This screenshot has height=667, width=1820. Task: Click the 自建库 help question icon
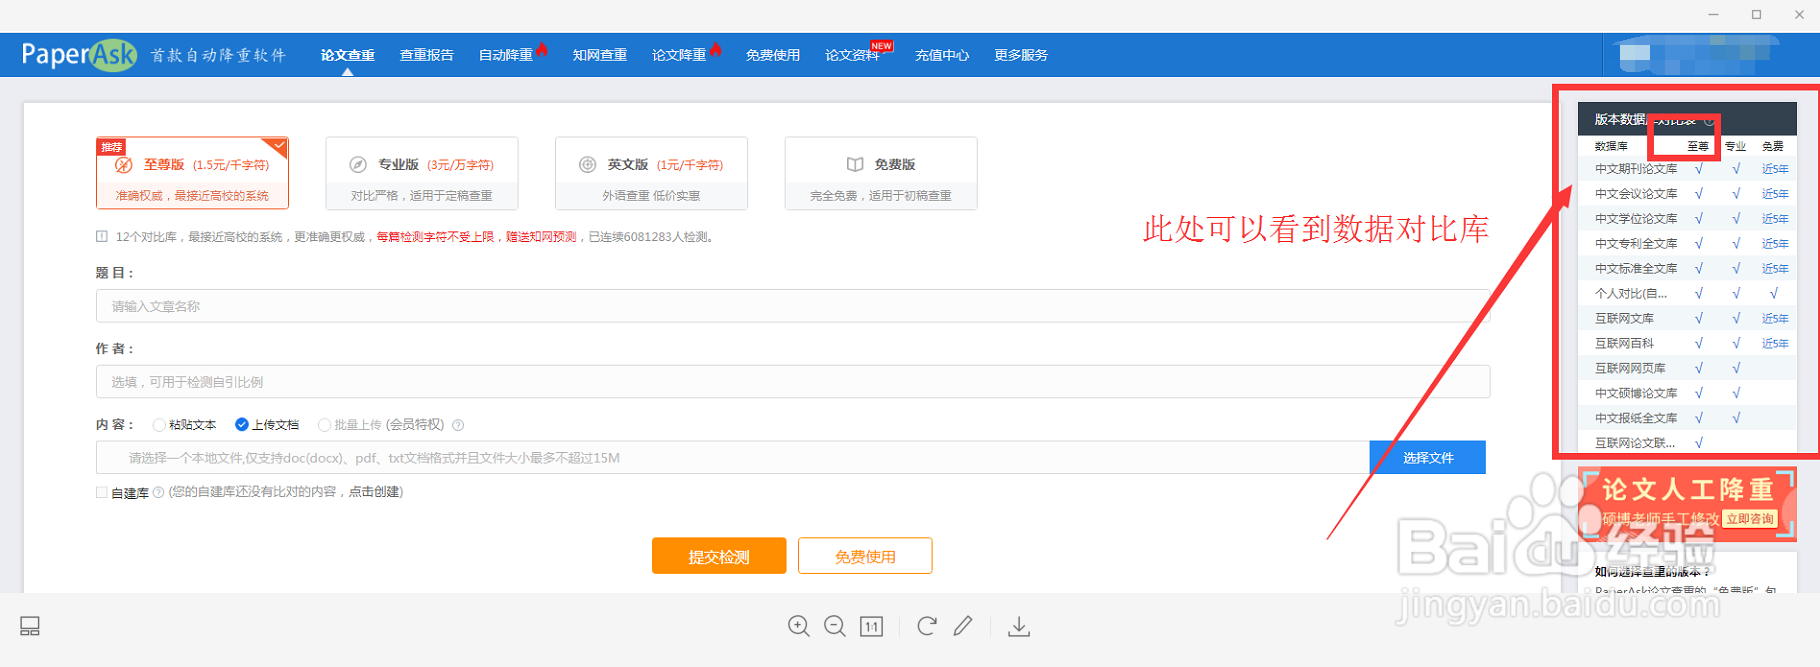158,492
